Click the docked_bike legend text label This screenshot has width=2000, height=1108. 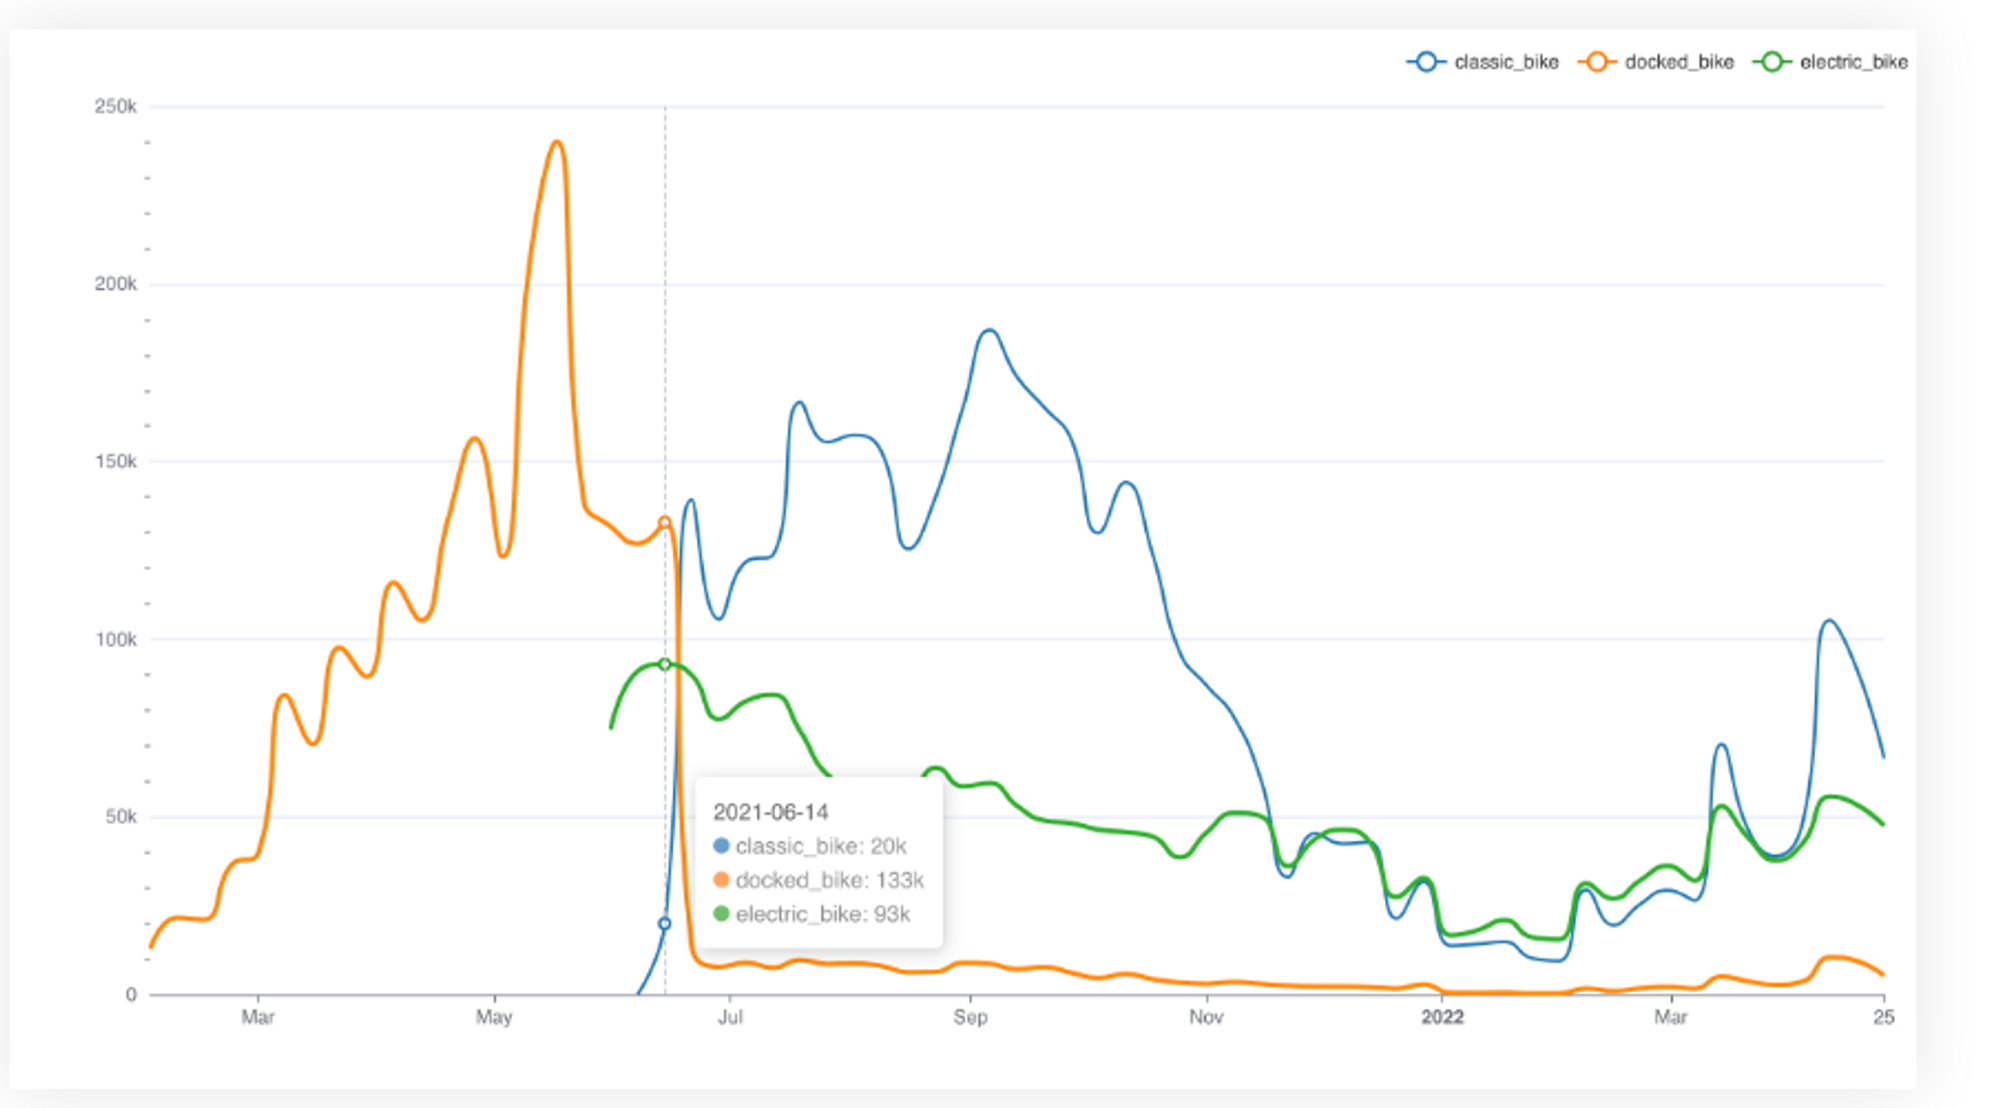pos(1679,62)
